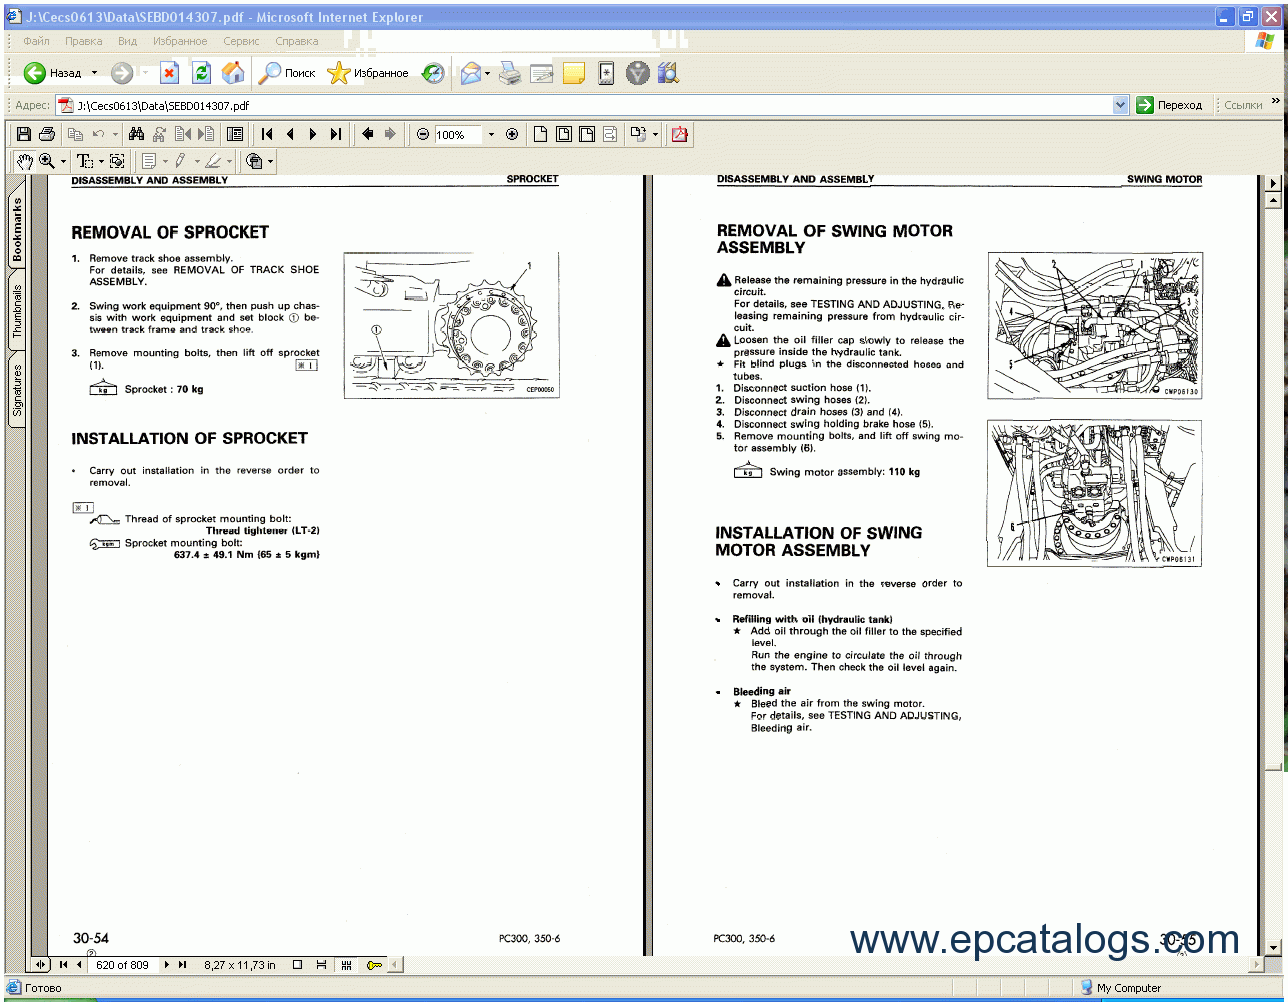Click status bar previous page arrow

pos(79,965)
